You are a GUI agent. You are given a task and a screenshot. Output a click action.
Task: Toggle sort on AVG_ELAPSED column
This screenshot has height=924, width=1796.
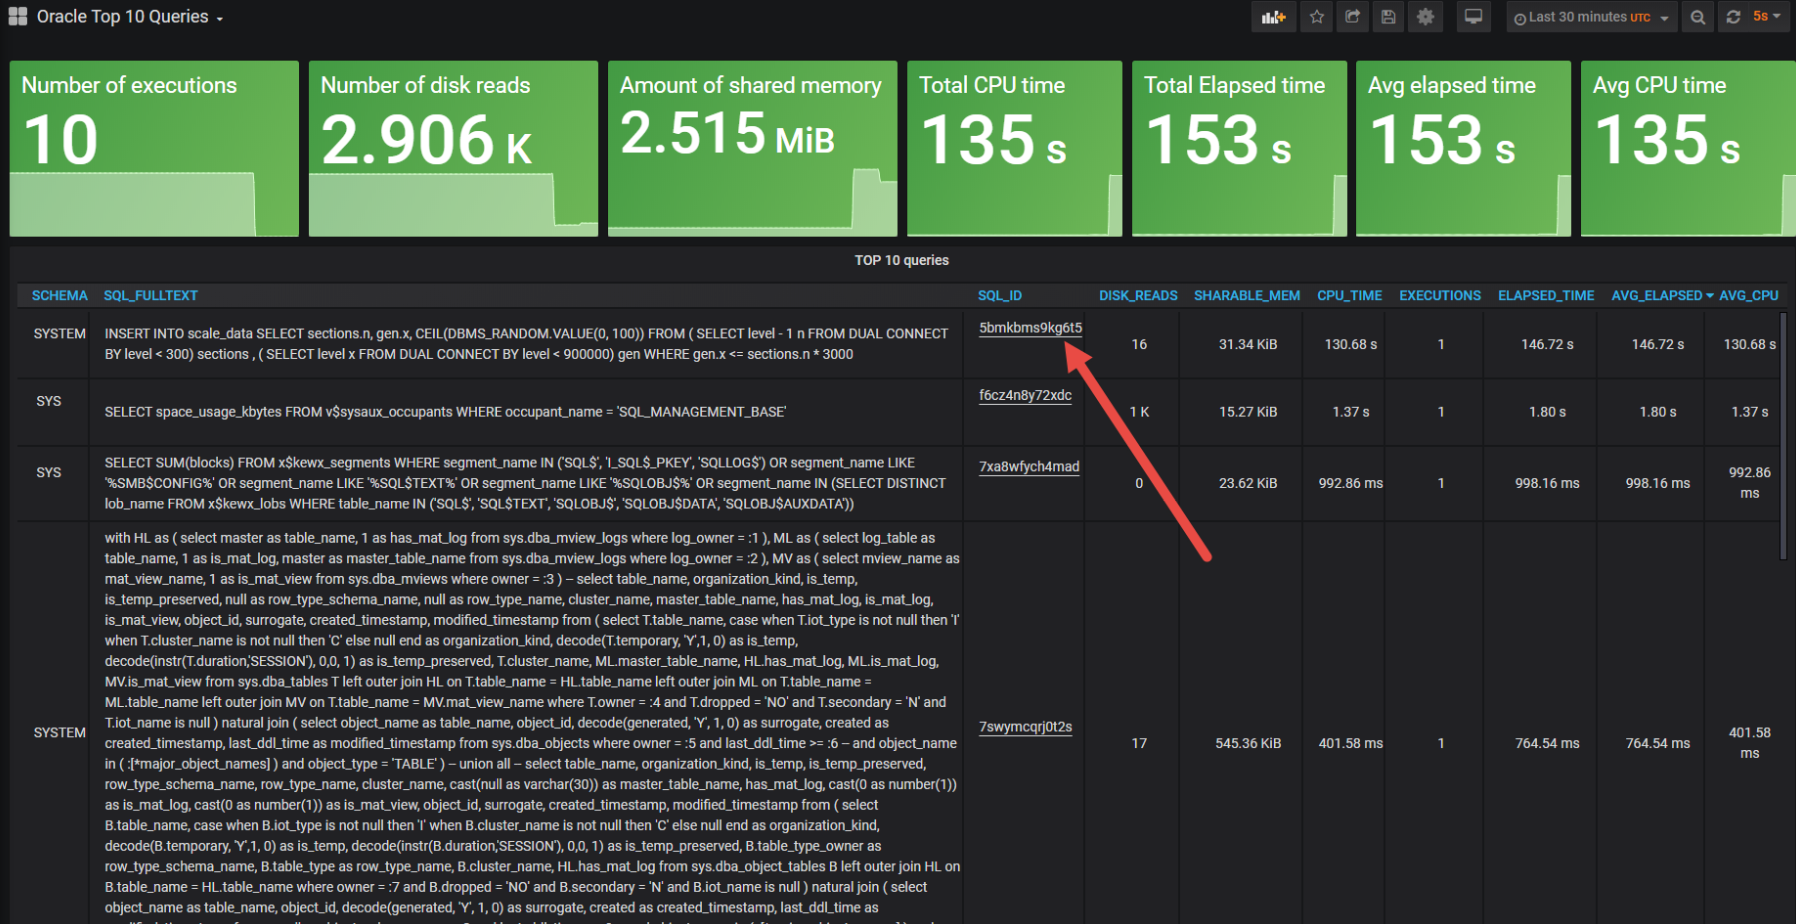click(x=1661, y=296)
